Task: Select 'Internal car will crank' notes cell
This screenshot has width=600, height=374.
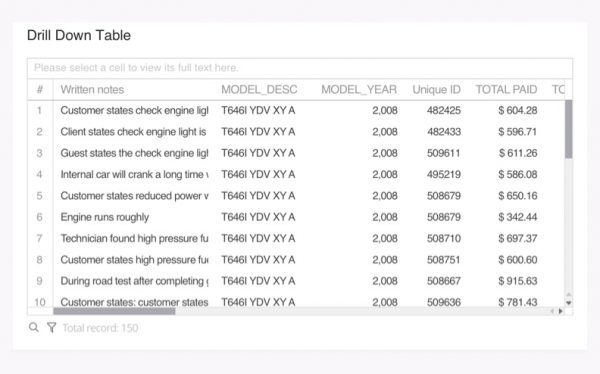Action: click(x=133, y=175)
